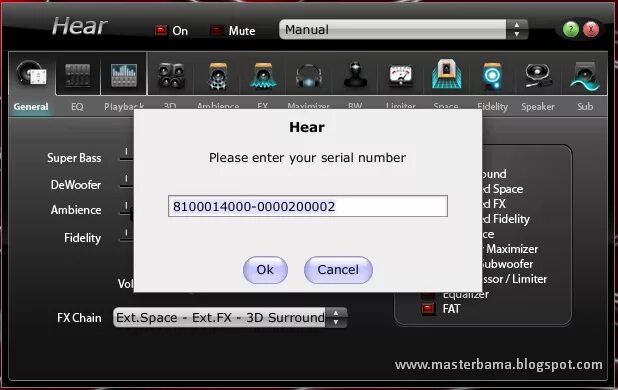Viewport: 618px width, 390px height.
Task: Switch to the Sub tab label
Action: pos(585,107)
